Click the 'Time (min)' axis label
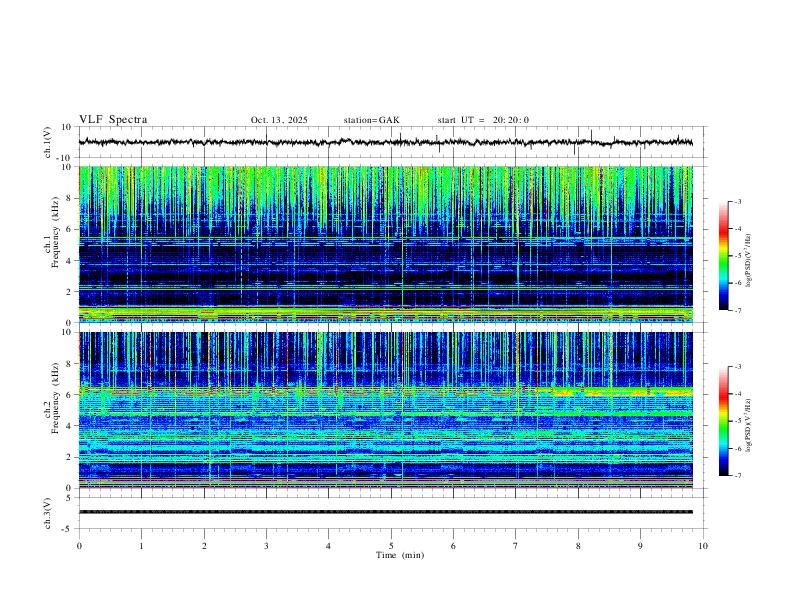792x612 pixels. (400, 555)
